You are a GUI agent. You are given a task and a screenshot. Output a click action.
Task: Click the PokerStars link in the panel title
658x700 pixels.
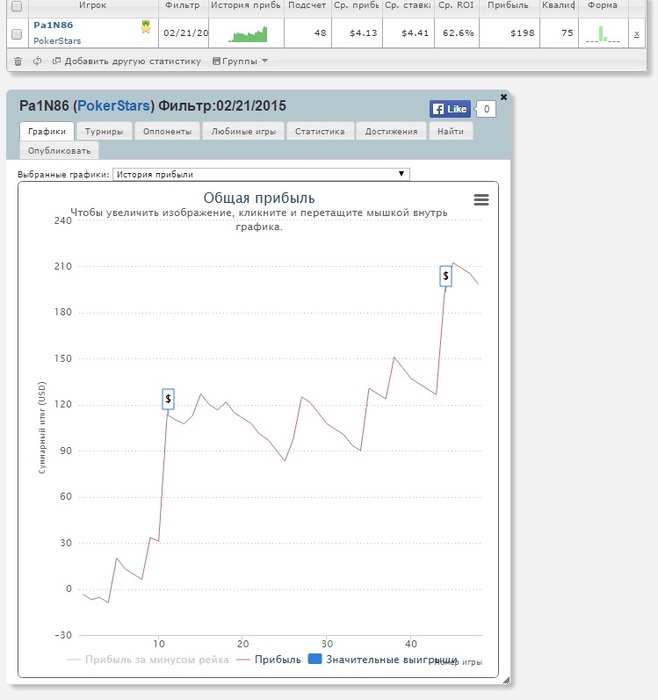pyautogui.click(x=113, y=106)
